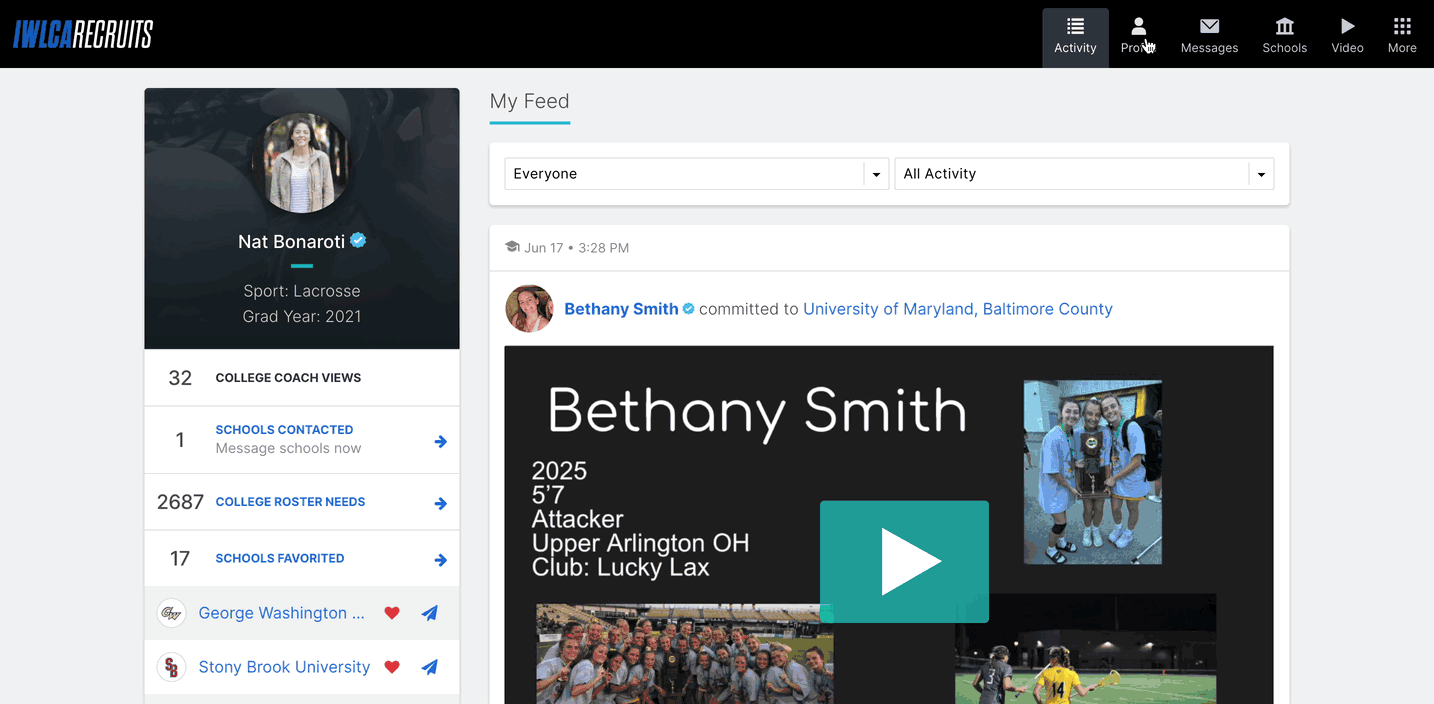1434x704 pixels.
Task: Click the graduation cap icon beside Jun 17
Action: click(x=513, y=247)
